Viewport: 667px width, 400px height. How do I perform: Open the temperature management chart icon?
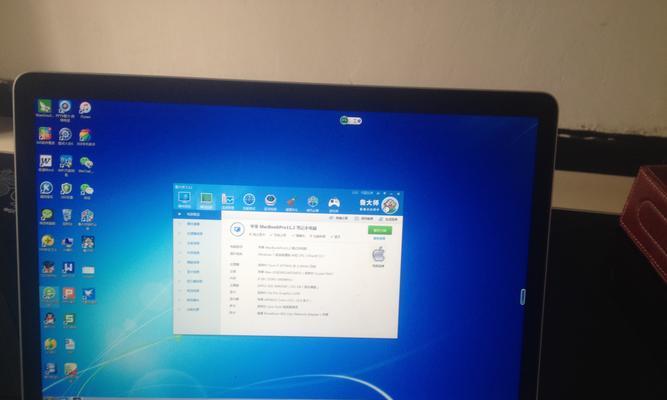click(x=228, y=200)
